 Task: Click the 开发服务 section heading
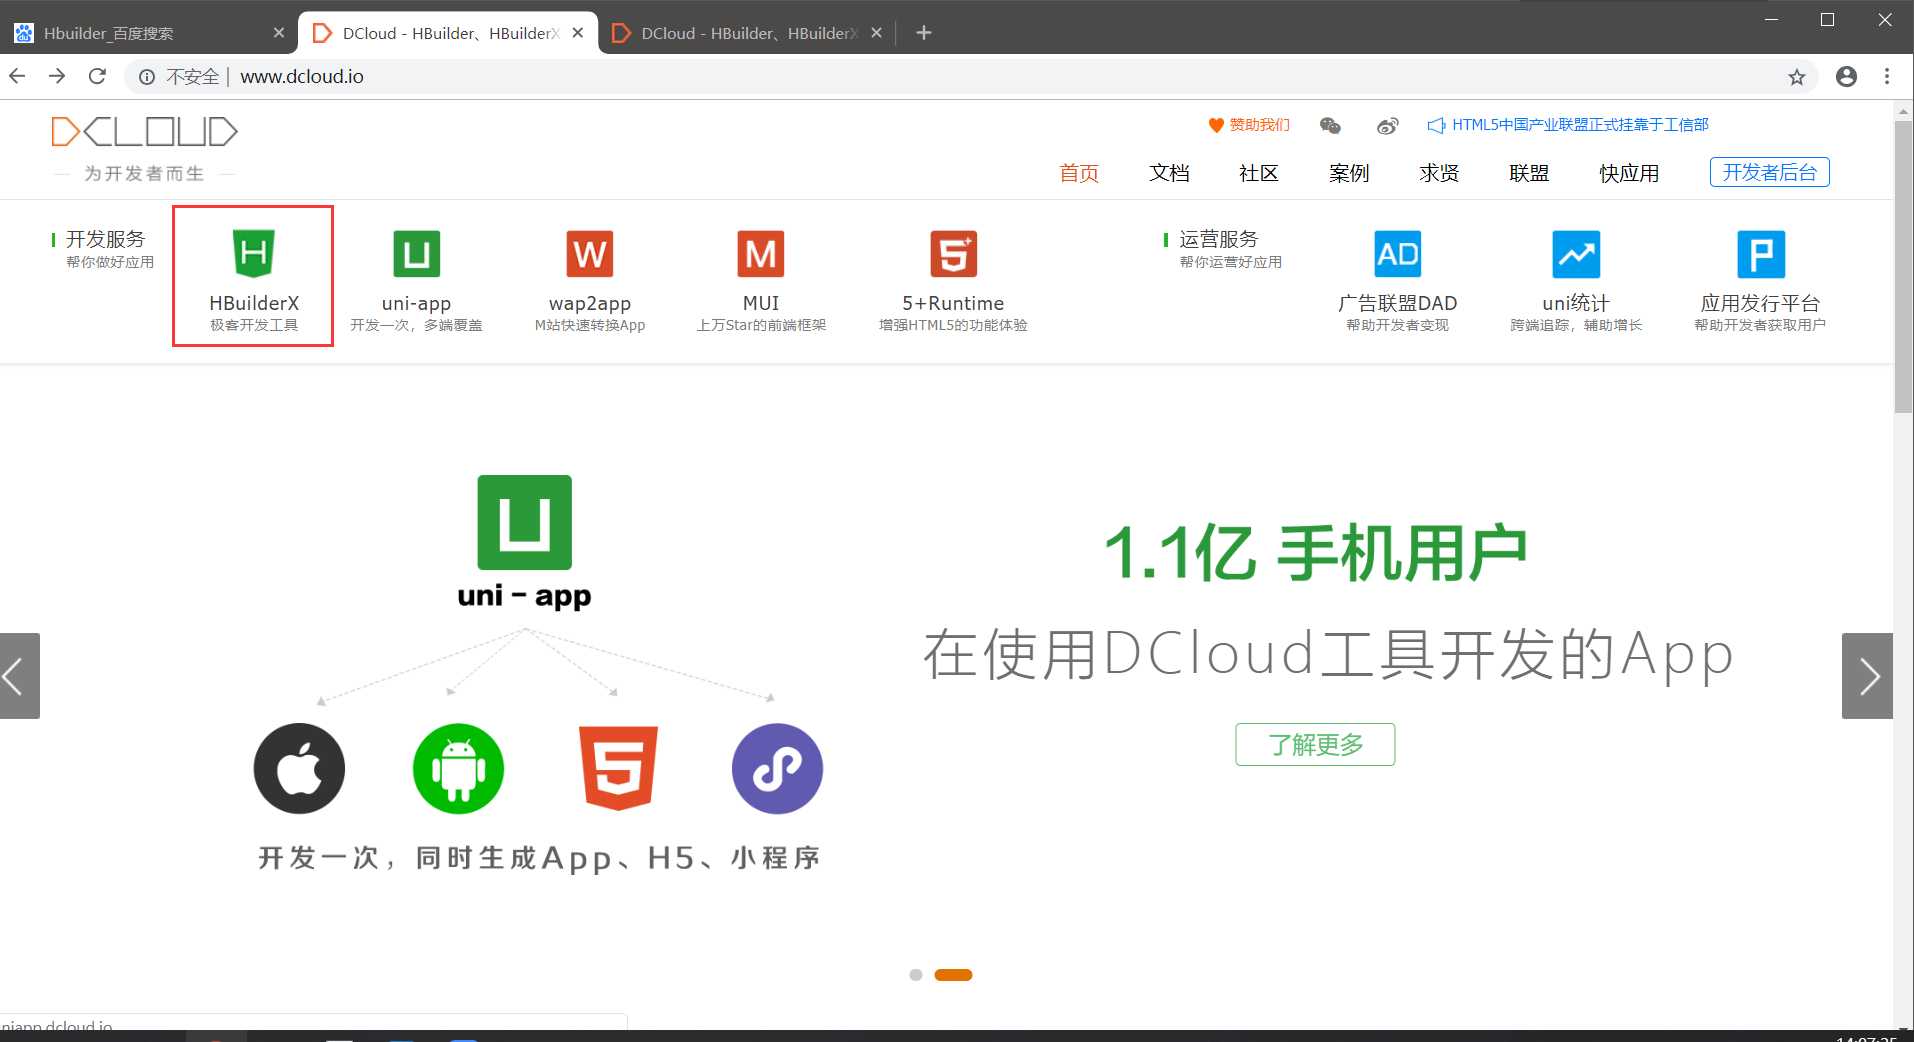106,239
